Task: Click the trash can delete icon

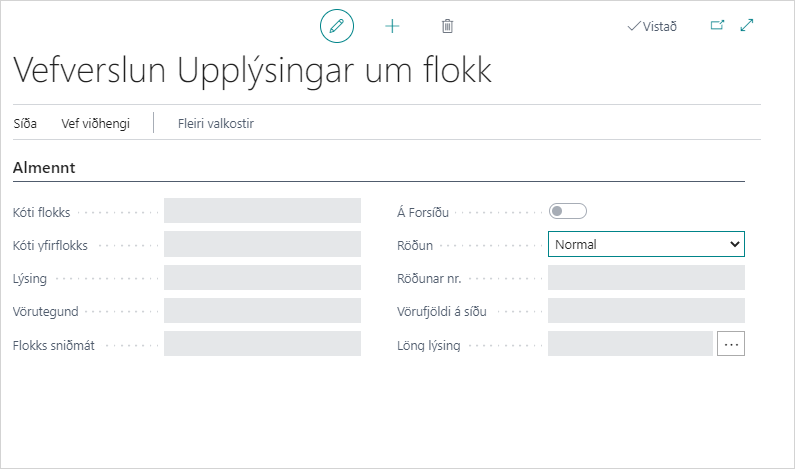Action: click(x=447, y=26)
